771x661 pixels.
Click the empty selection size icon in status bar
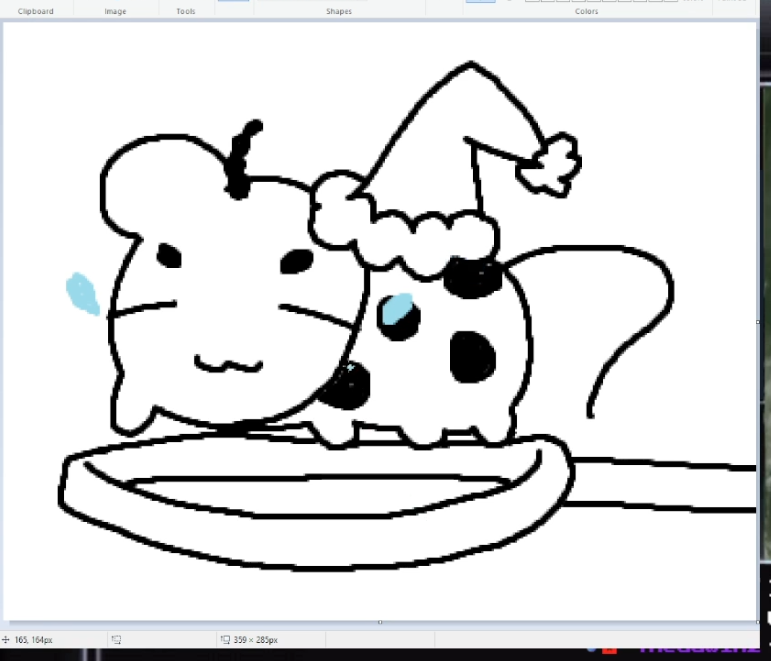point(116,639)
